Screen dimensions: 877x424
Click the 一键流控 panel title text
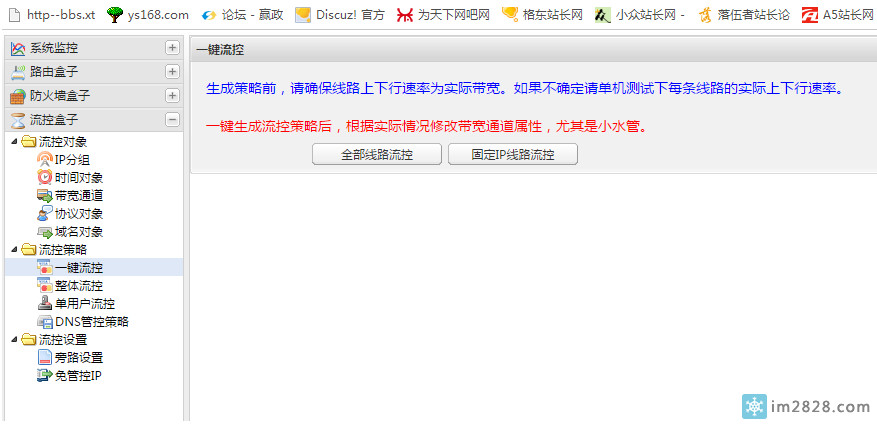point(220,50)
